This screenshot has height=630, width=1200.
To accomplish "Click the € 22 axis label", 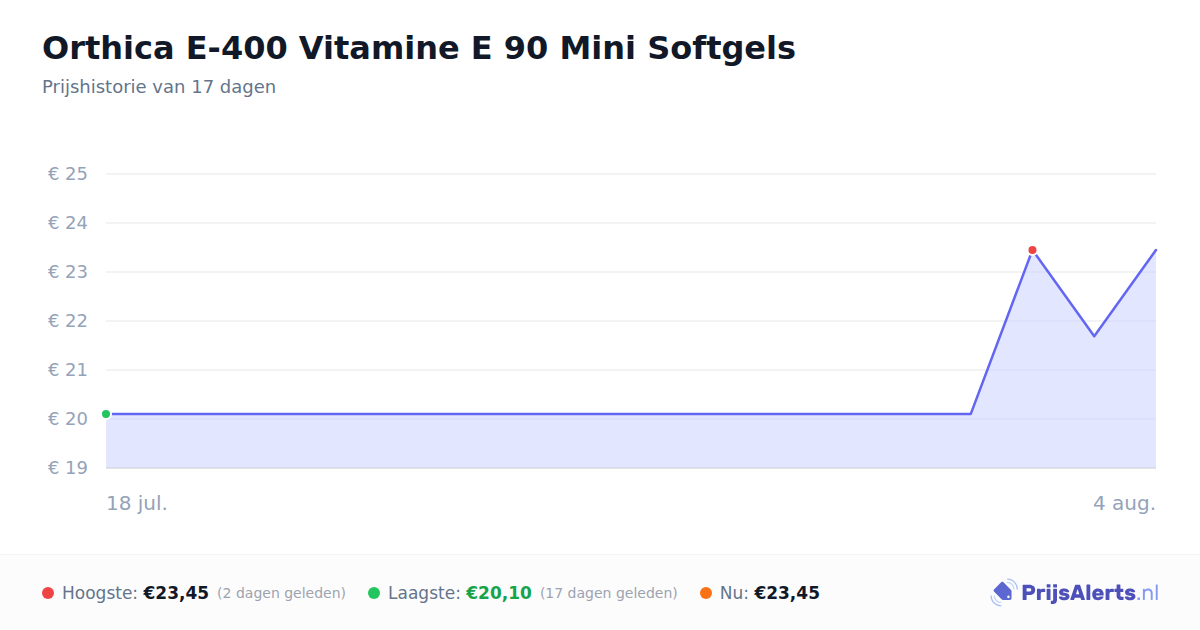I will coord(68,321).
